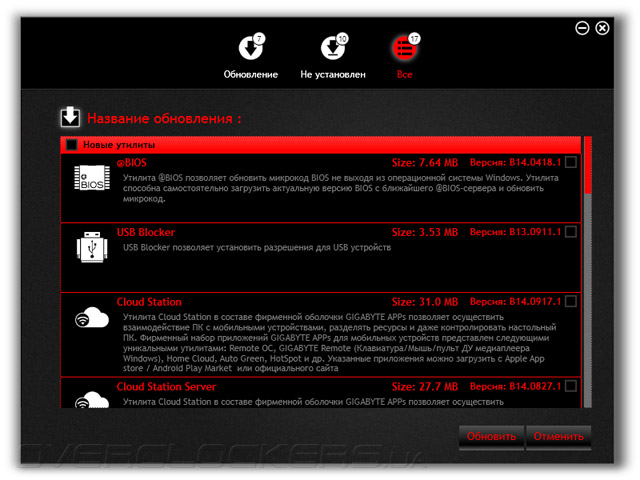This screenshot has width=640, height=480.
Task: Click Версия: B14.0917.1 text
Action: [516, 302]
